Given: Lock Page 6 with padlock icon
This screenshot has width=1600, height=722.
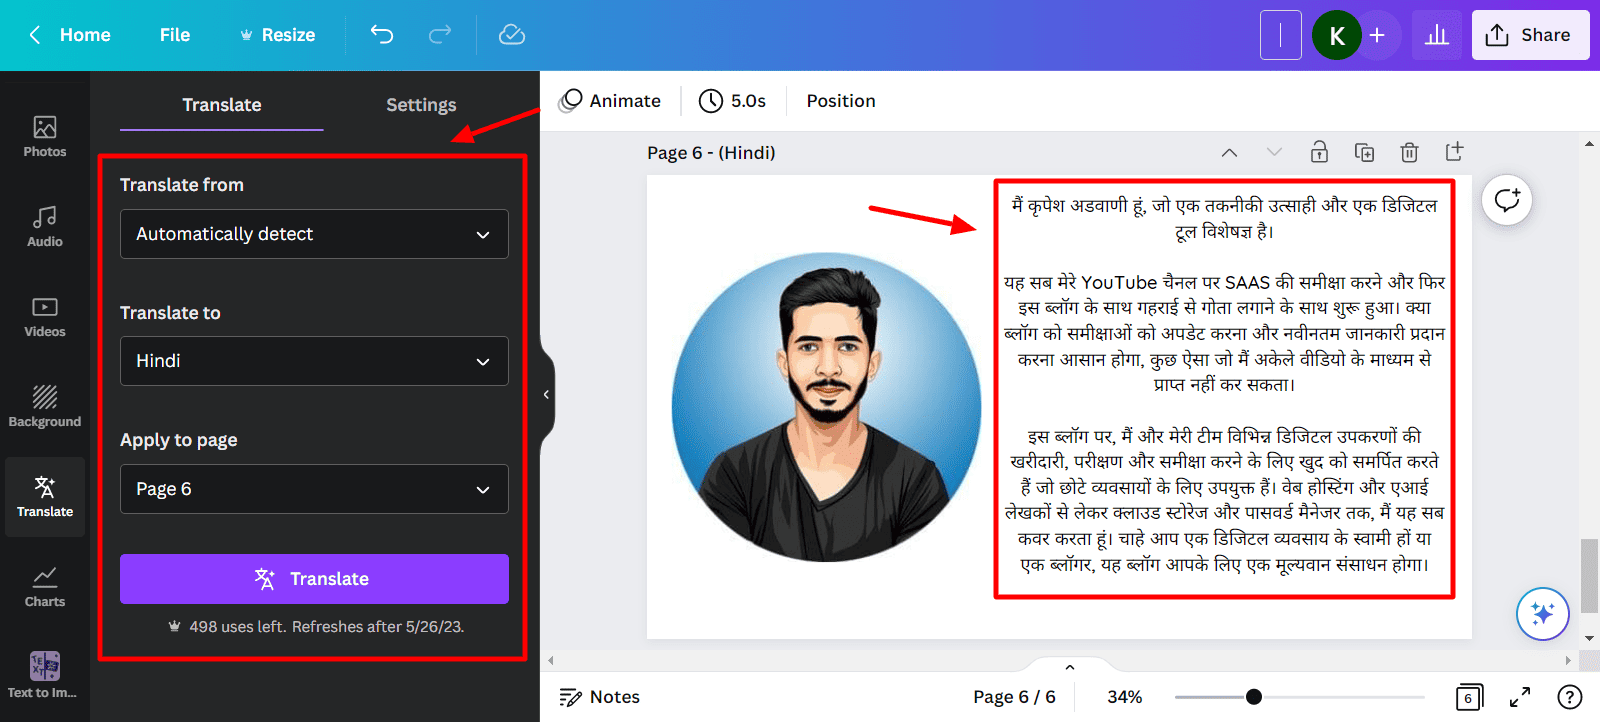Looking at the screenshot, I should 1320,152.
